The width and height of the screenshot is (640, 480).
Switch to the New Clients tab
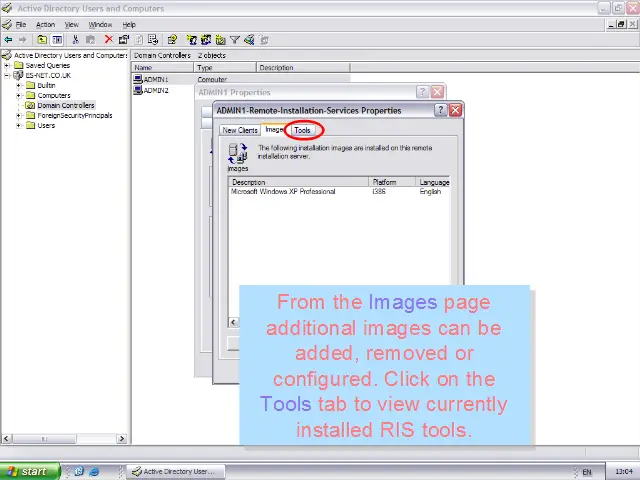(x=240, y=130)
